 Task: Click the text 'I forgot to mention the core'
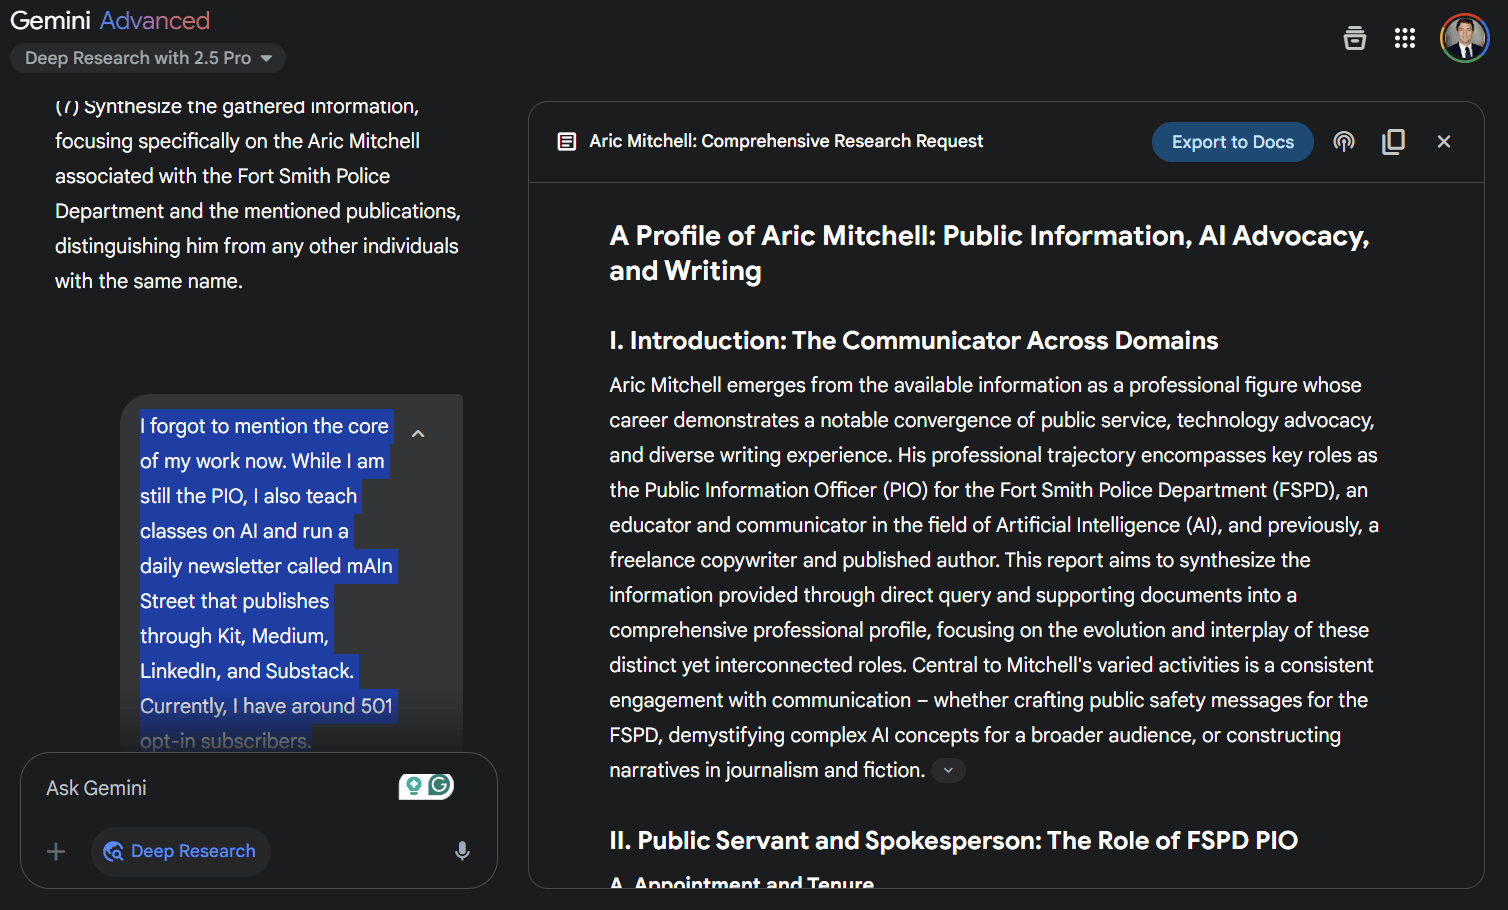(x=265, y=426)
